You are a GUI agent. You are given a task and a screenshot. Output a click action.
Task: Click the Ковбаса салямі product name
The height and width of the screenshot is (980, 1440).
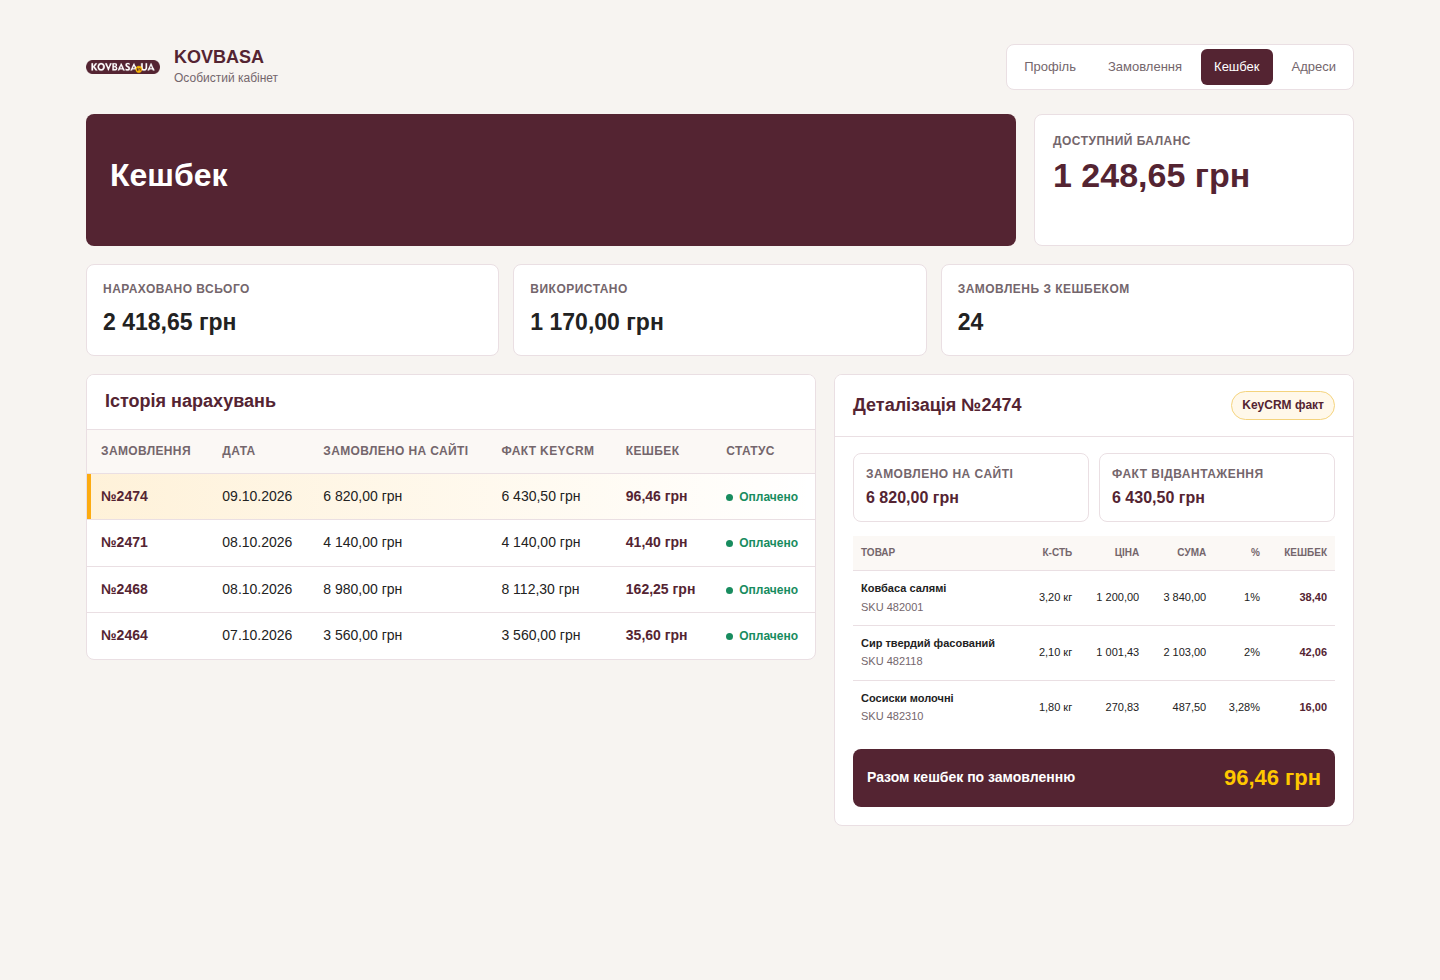(903, 589)
